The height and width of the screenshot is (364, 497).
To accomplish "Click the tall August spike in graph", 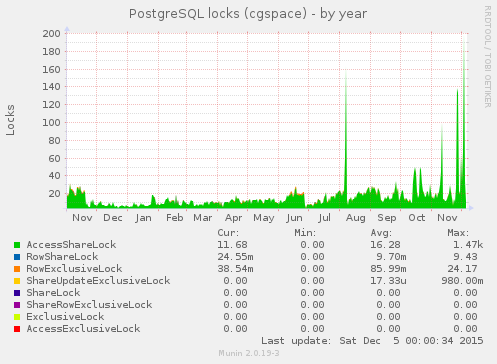I will click(346, 140).
